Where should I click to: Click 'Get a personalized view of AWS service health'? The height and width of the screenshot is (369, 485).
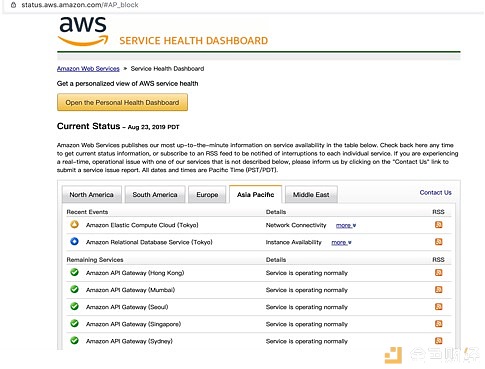[x=127, y=84]
